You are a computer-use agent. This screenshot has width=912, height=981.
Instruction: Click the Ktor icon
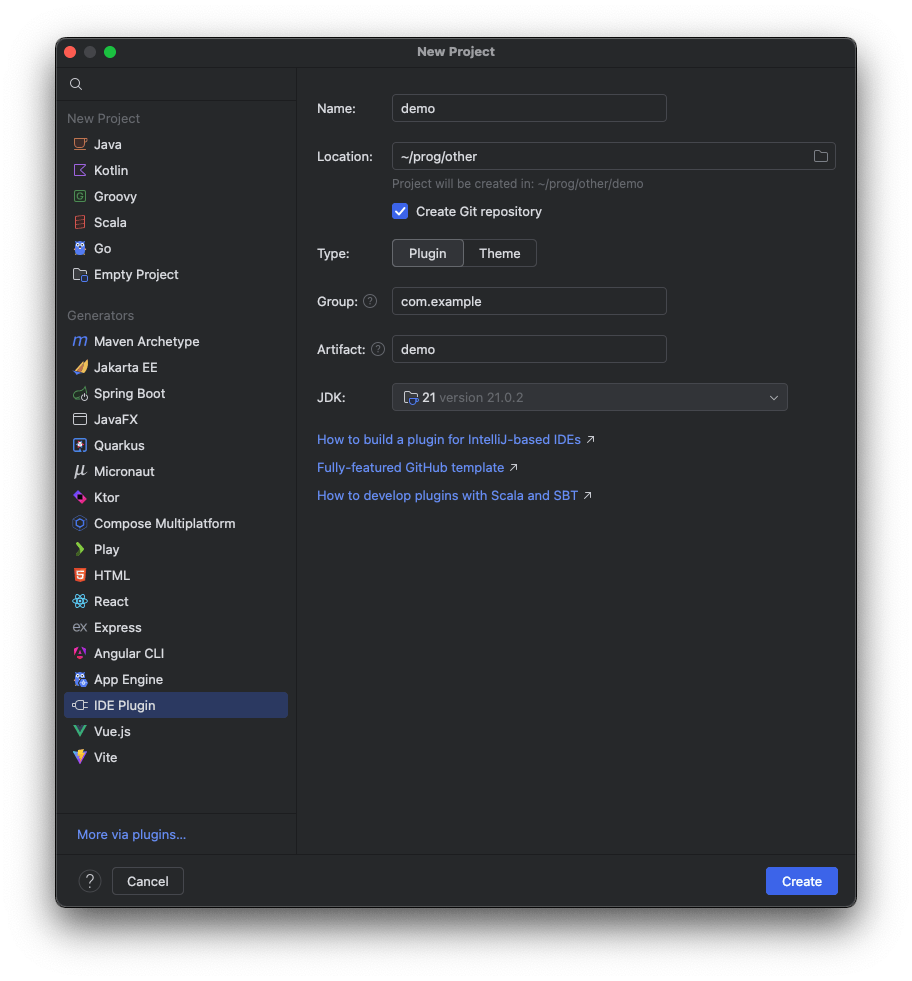[x=80, y=497]
